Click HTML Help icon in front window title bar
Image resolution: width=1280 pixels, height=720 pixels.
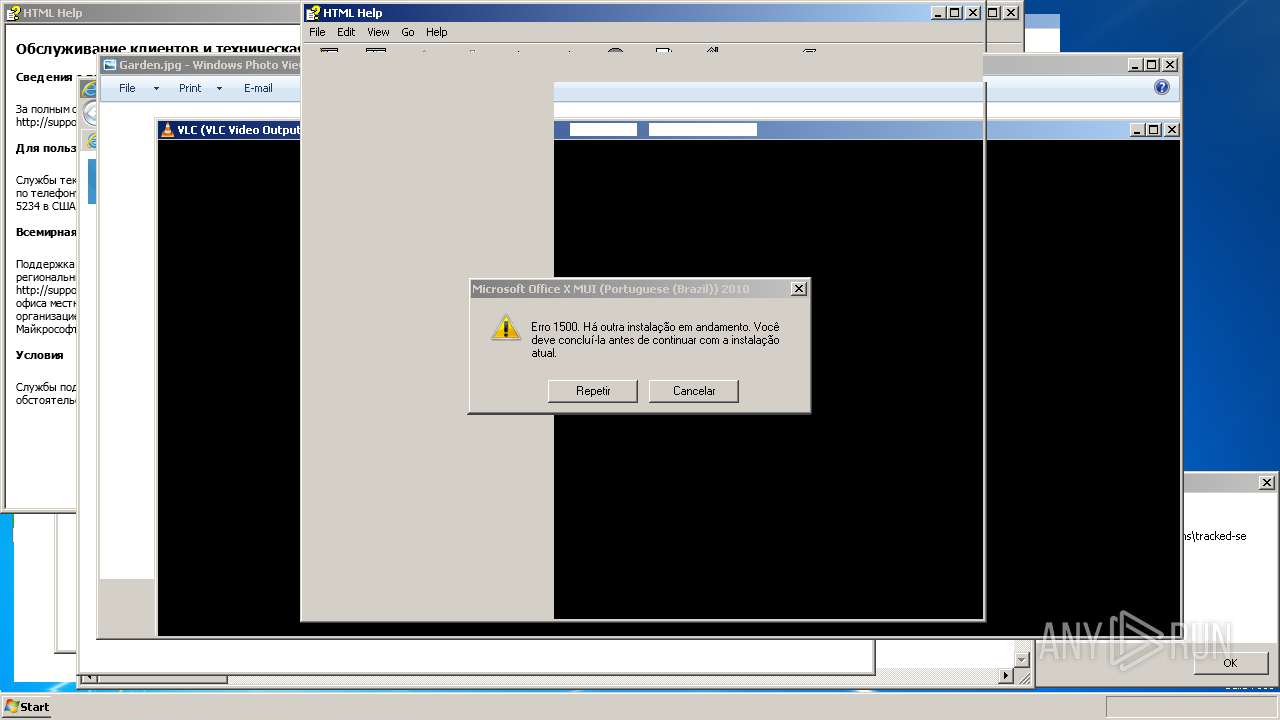[x=313, y=13]
